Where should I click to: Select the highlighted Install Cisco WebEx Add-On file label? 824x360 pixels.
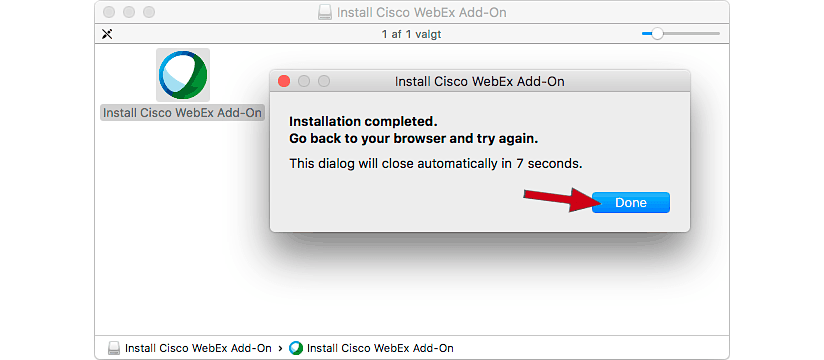[x=182, y=113]
